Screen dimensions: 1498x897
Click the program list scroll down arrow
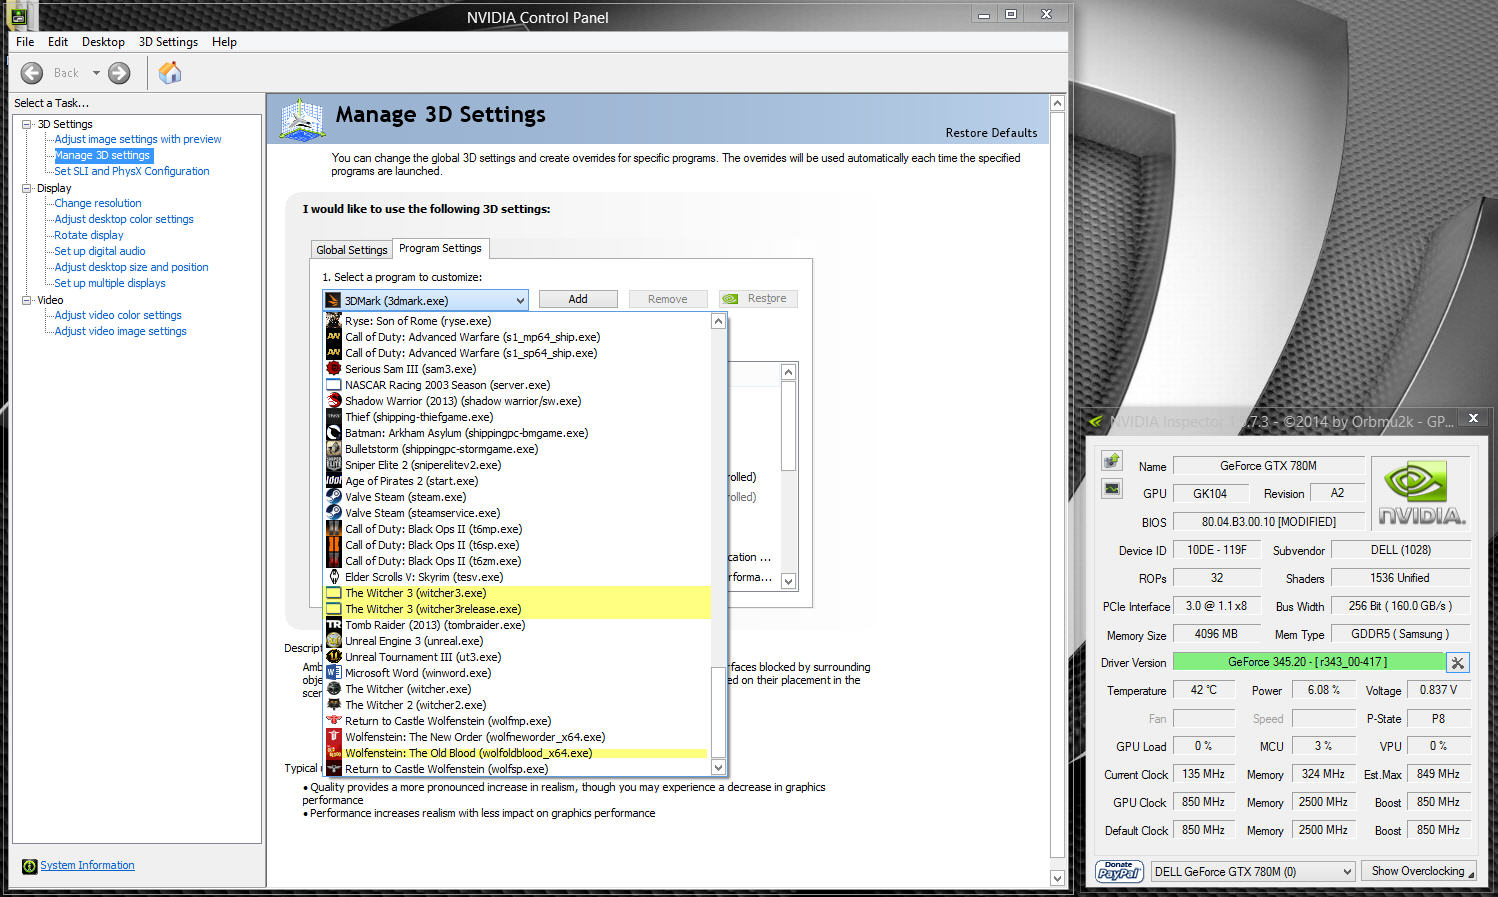tap(718, 768)
